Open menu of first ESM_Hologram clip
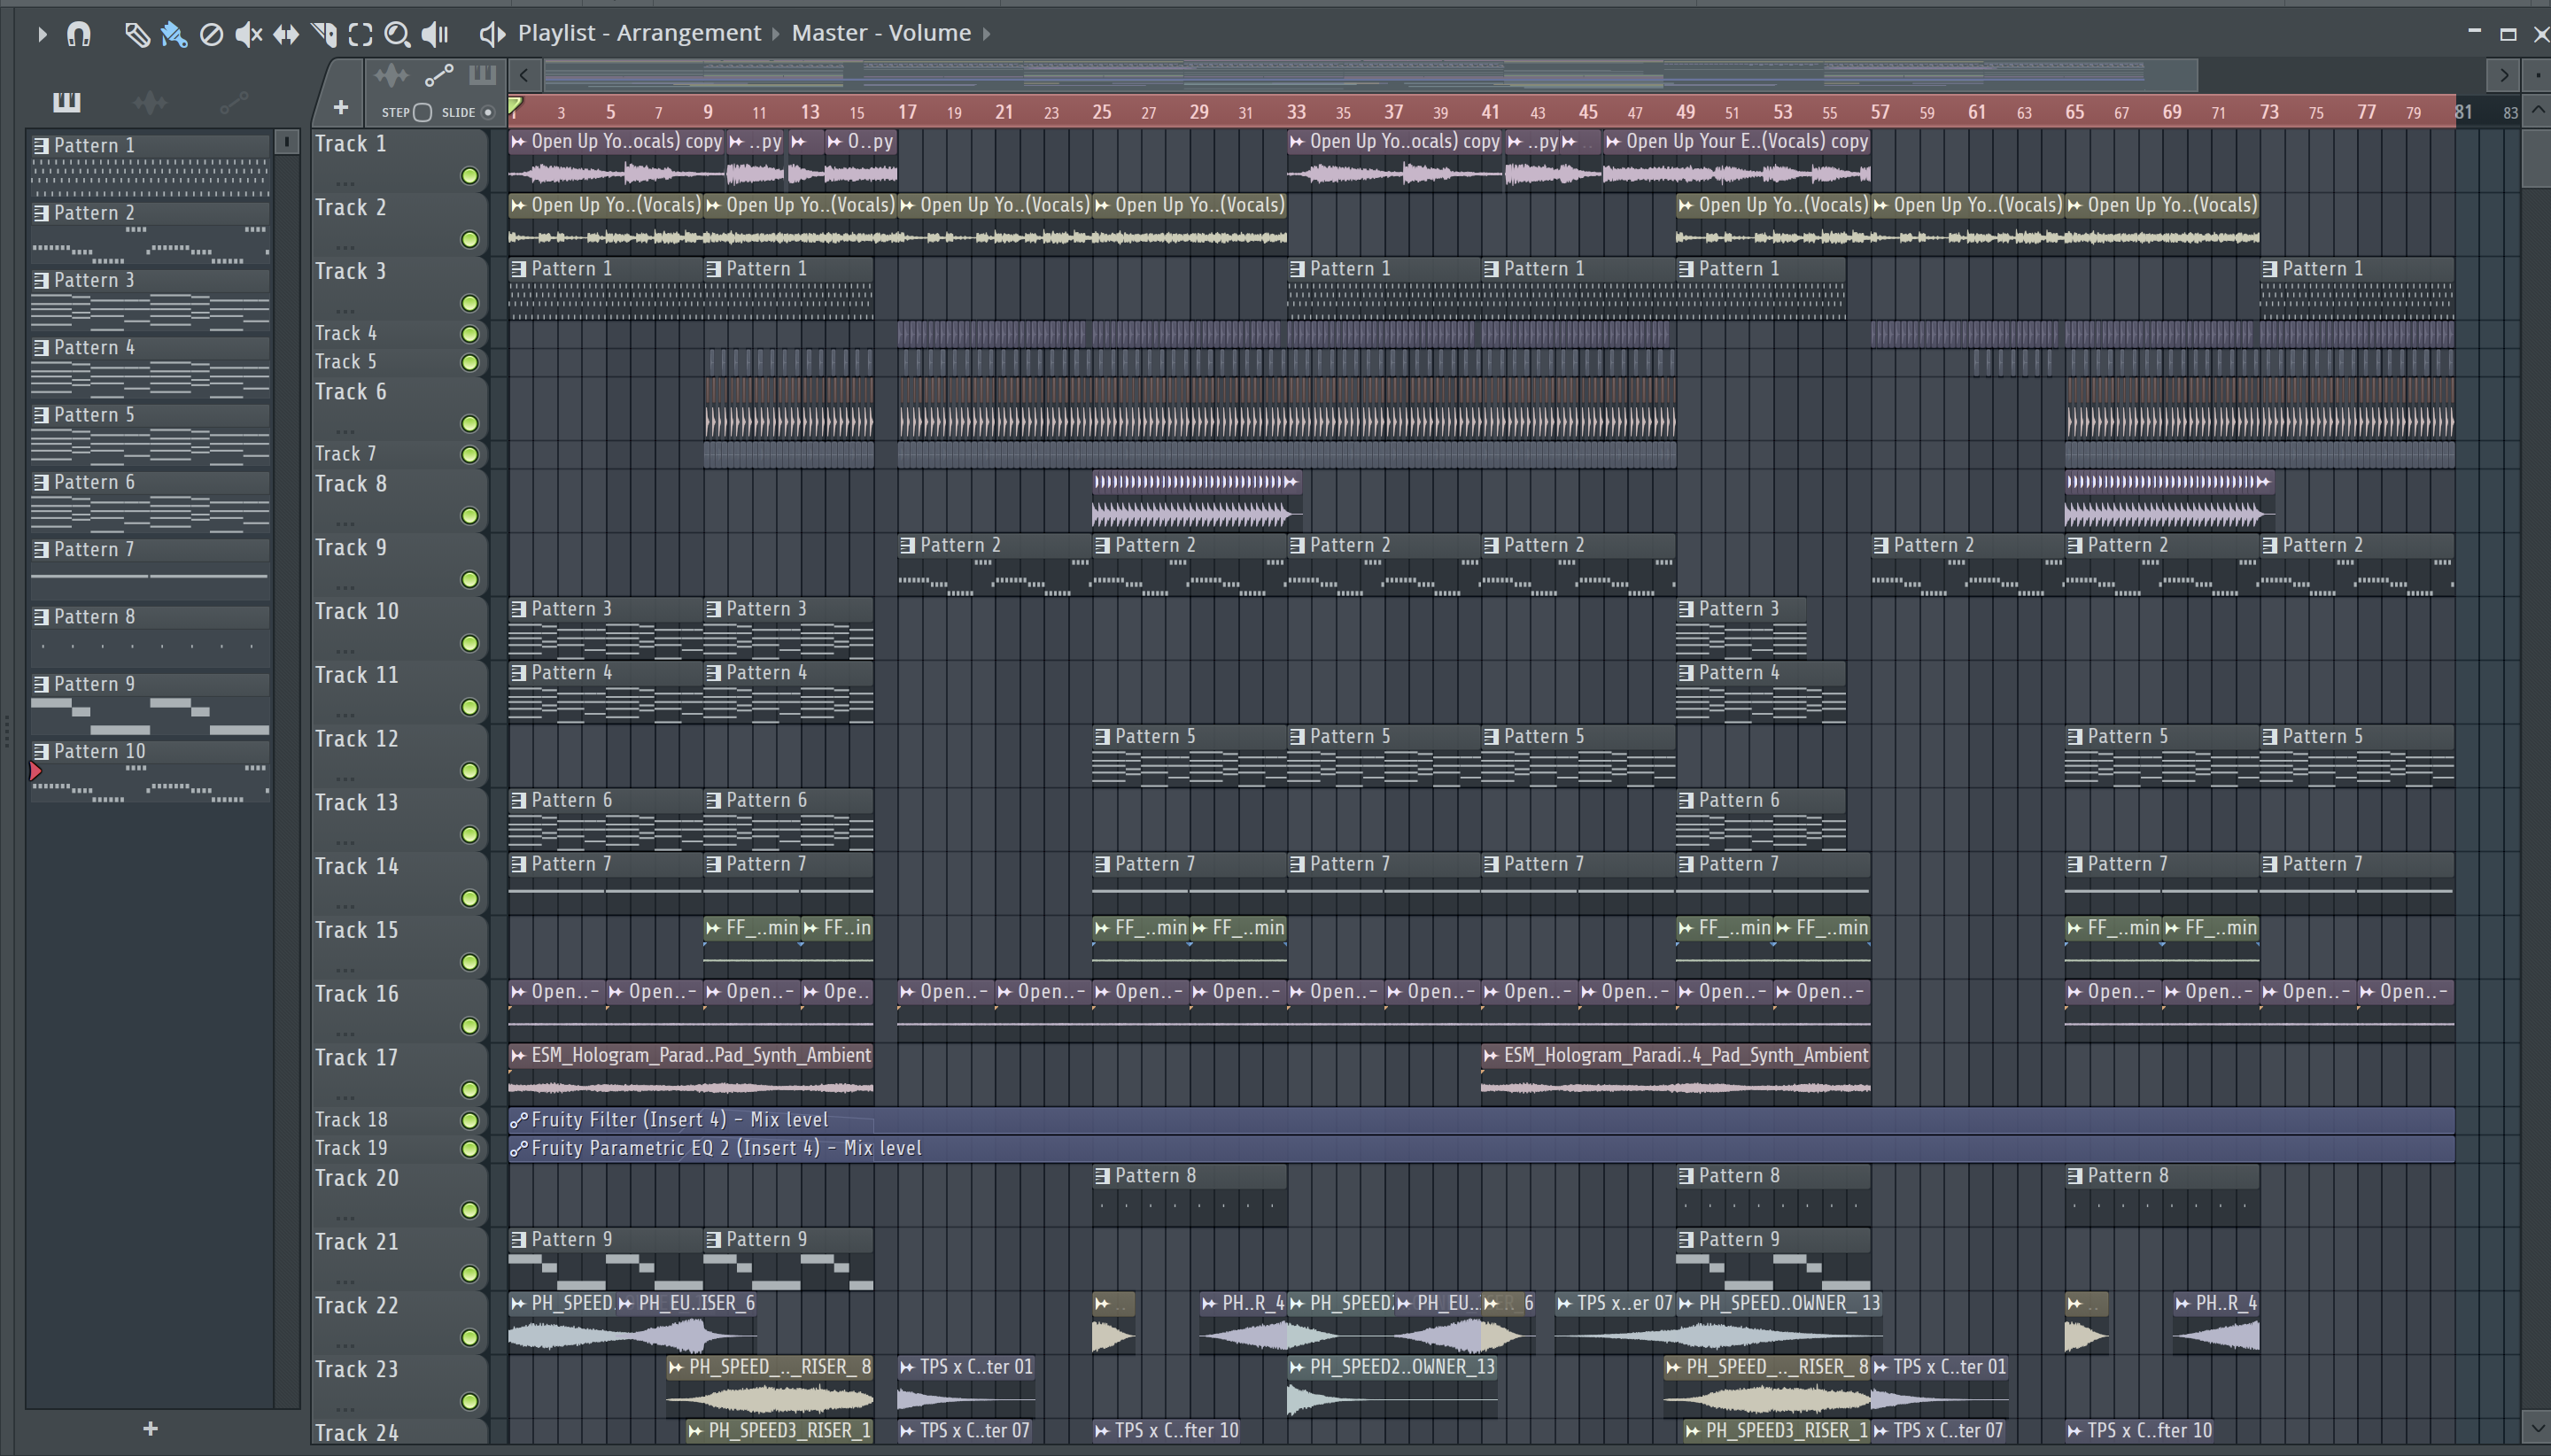 click(518, 1056)
